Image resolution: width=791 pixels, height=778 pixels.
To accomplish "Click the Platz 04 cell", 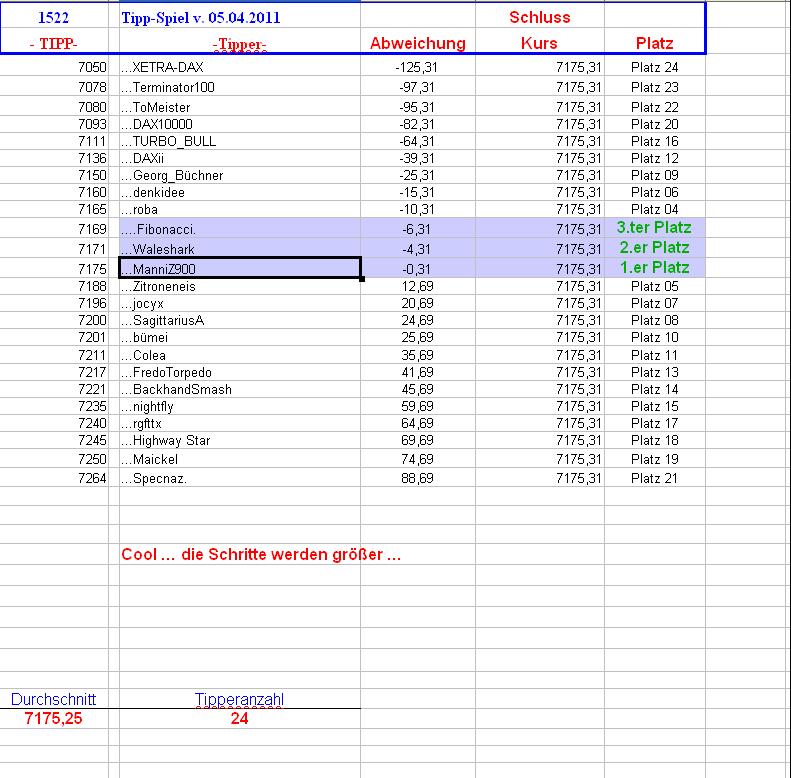I will click(654, 209).
